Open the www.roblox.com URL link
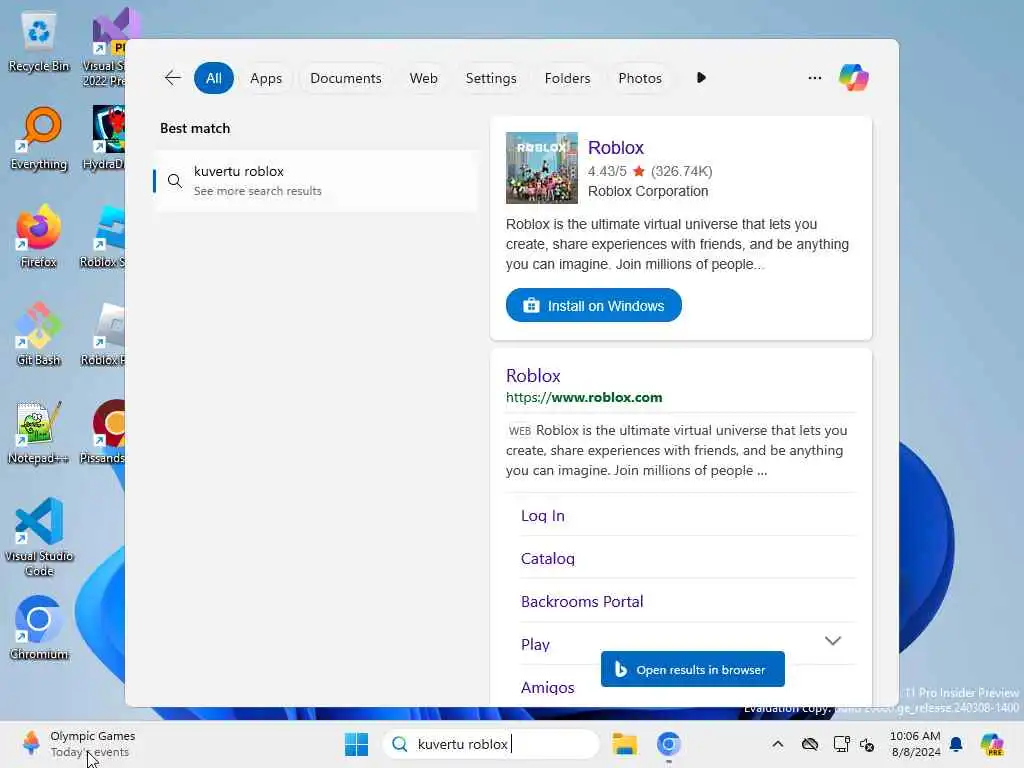 click(584, 397)
